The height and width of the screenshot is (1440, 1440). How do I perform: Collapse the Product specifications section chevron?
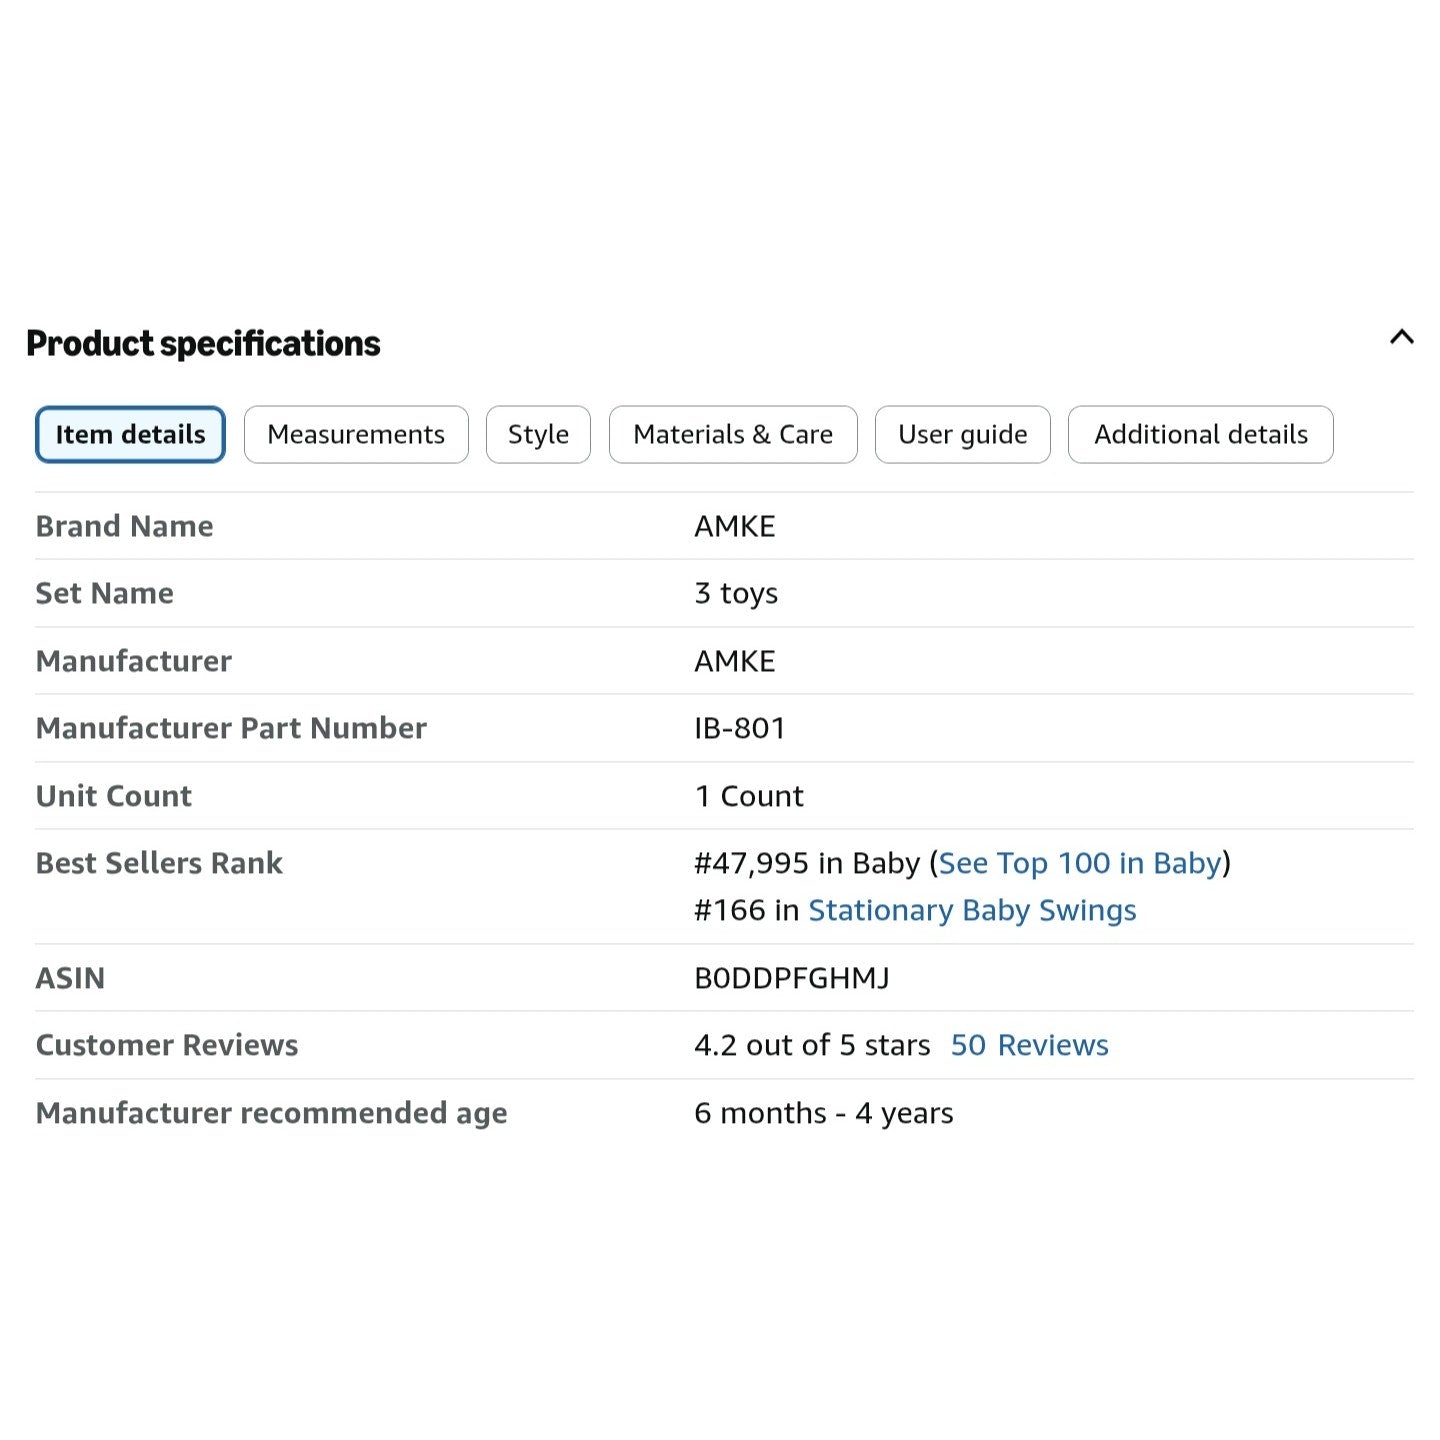[x=1401, y=337]
